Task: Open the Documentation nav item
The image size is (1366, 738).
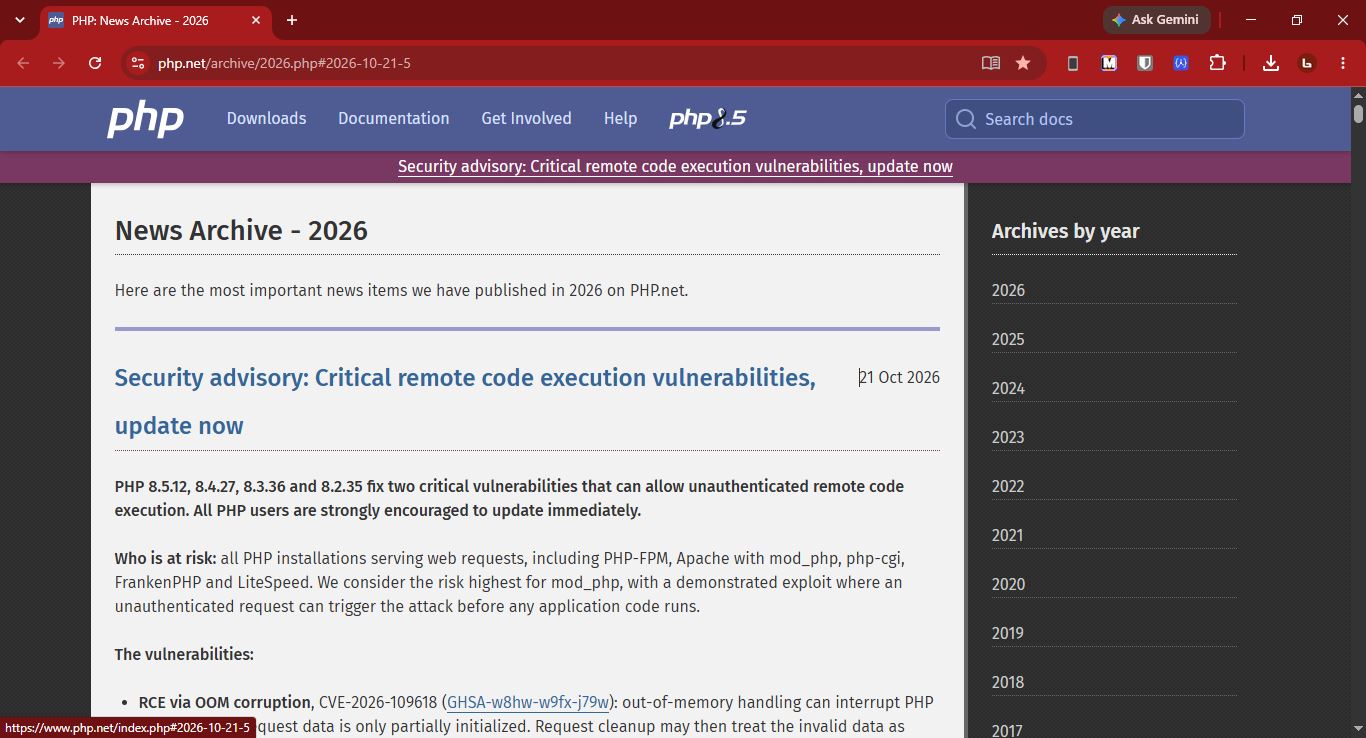Action: (393, 118)
